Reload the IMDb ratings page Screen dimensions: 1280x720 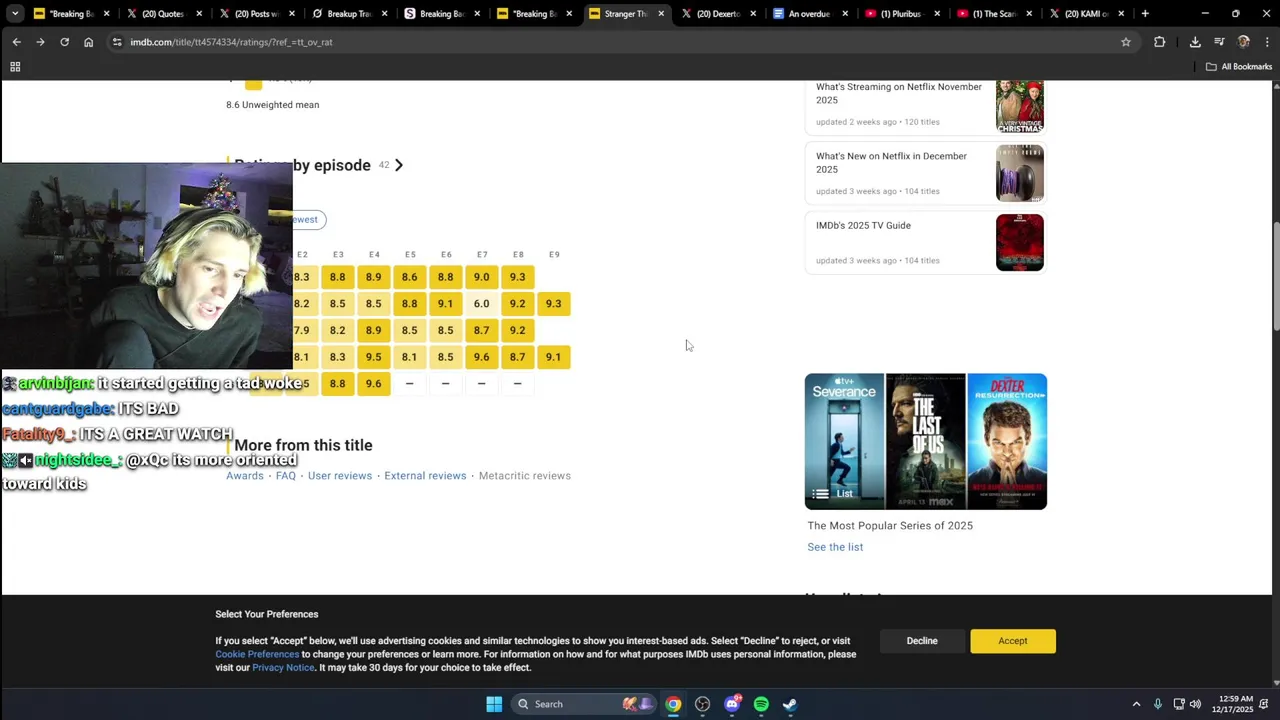click(x=64, y=42)
